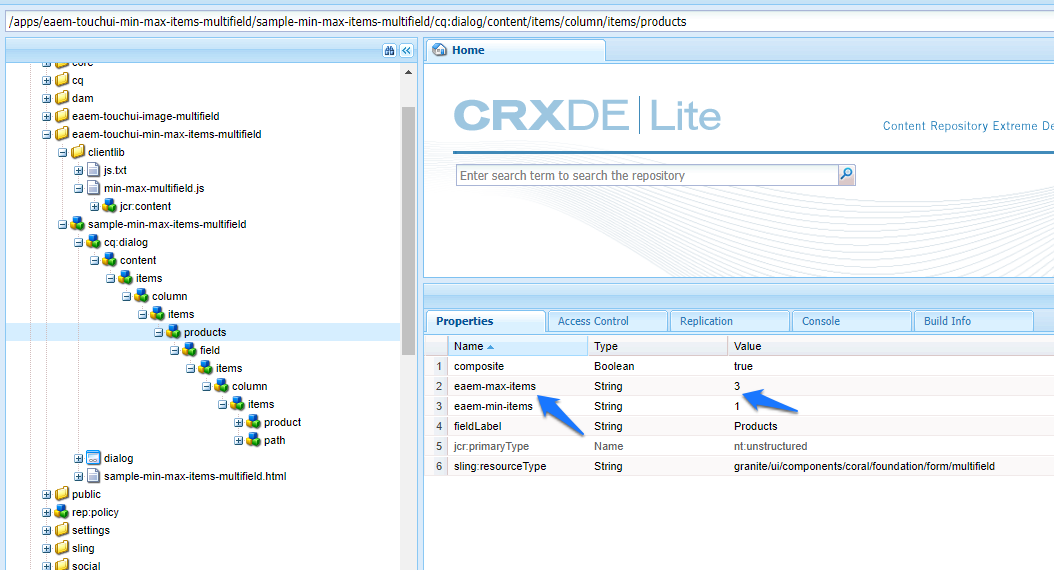1054x570 pixels.
Task: Click the min-max-multifield.js file icon
Action: pyautogui.click(x=94, y=188)
